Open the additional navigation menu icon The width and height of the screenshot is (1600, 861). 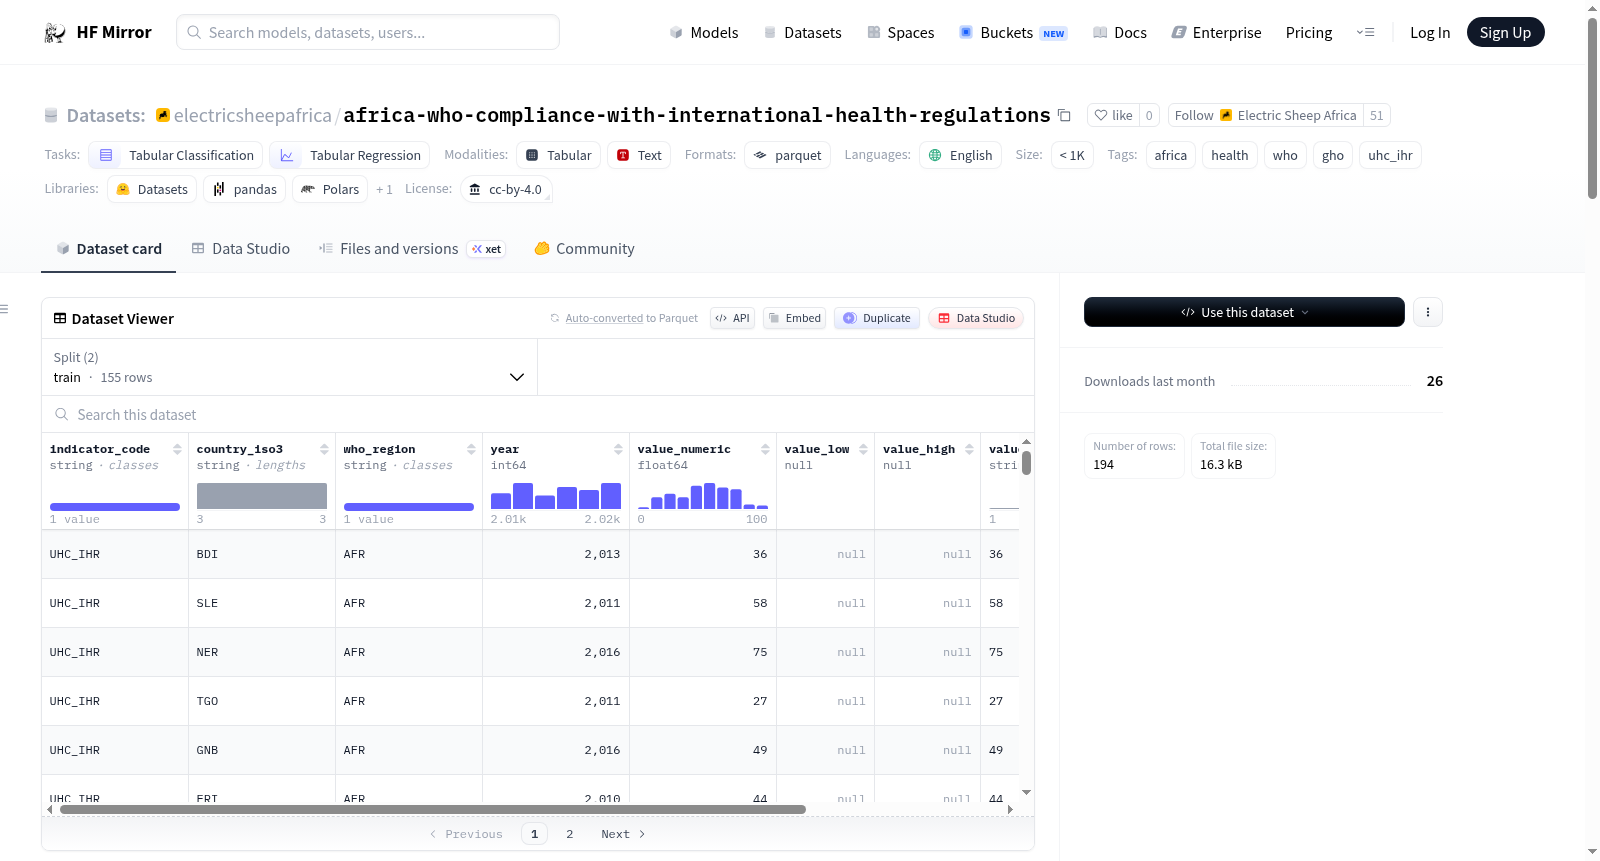[x=1365, y=32]
